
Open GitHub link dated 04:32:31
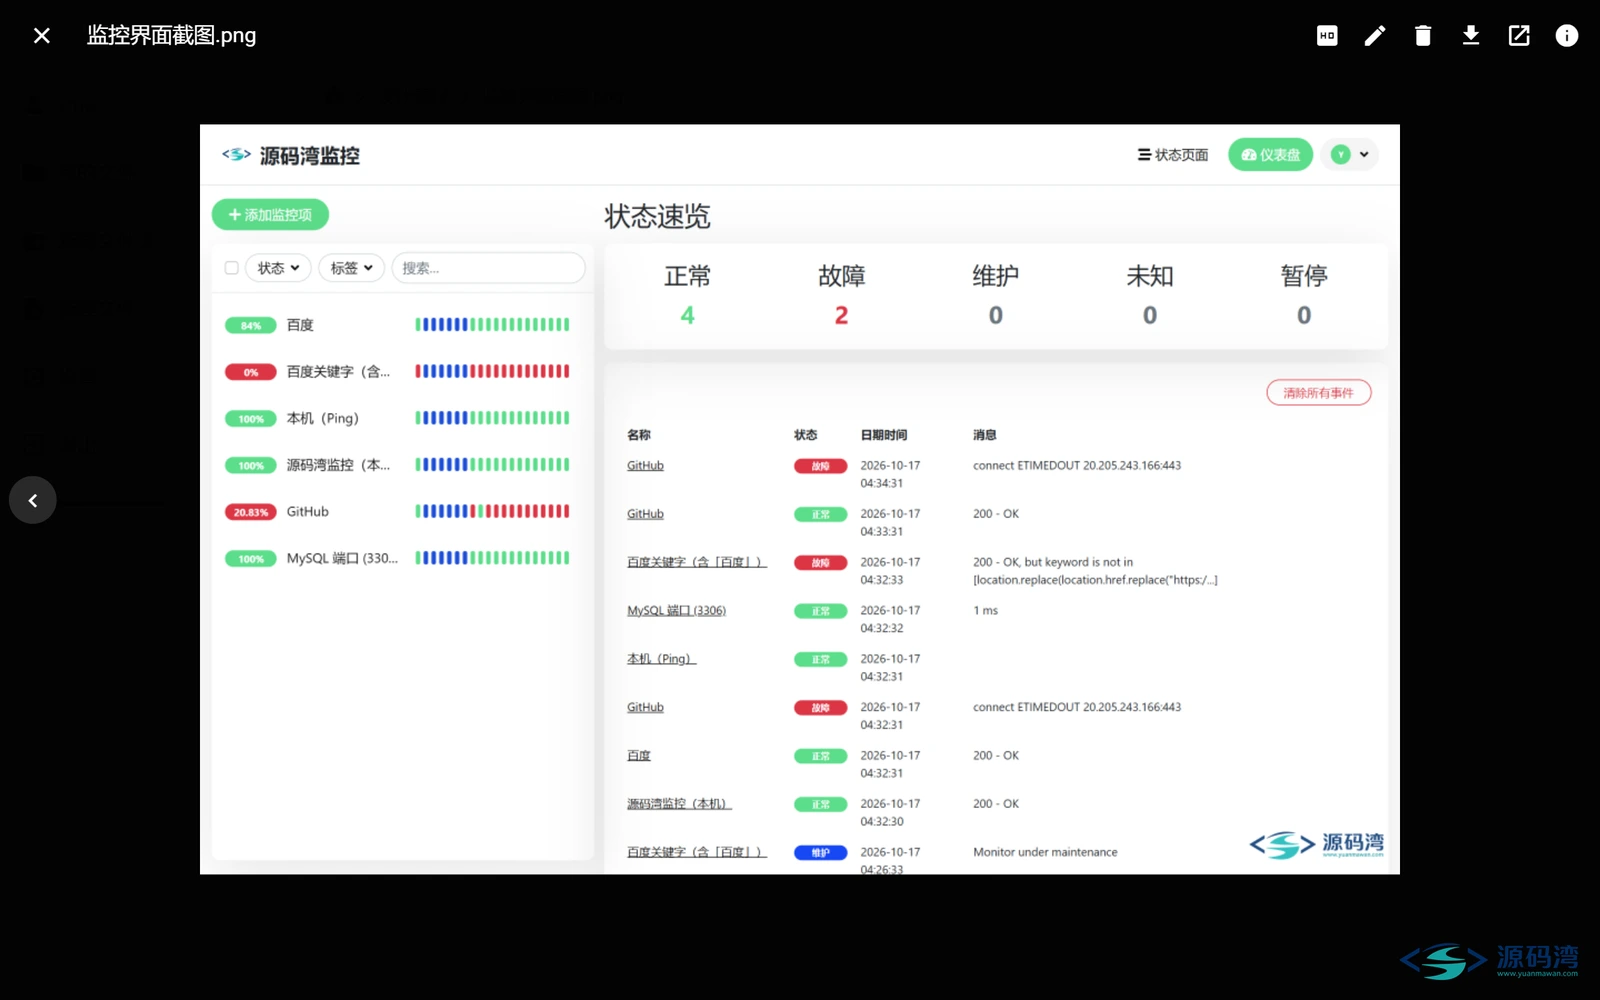[645, 707]
